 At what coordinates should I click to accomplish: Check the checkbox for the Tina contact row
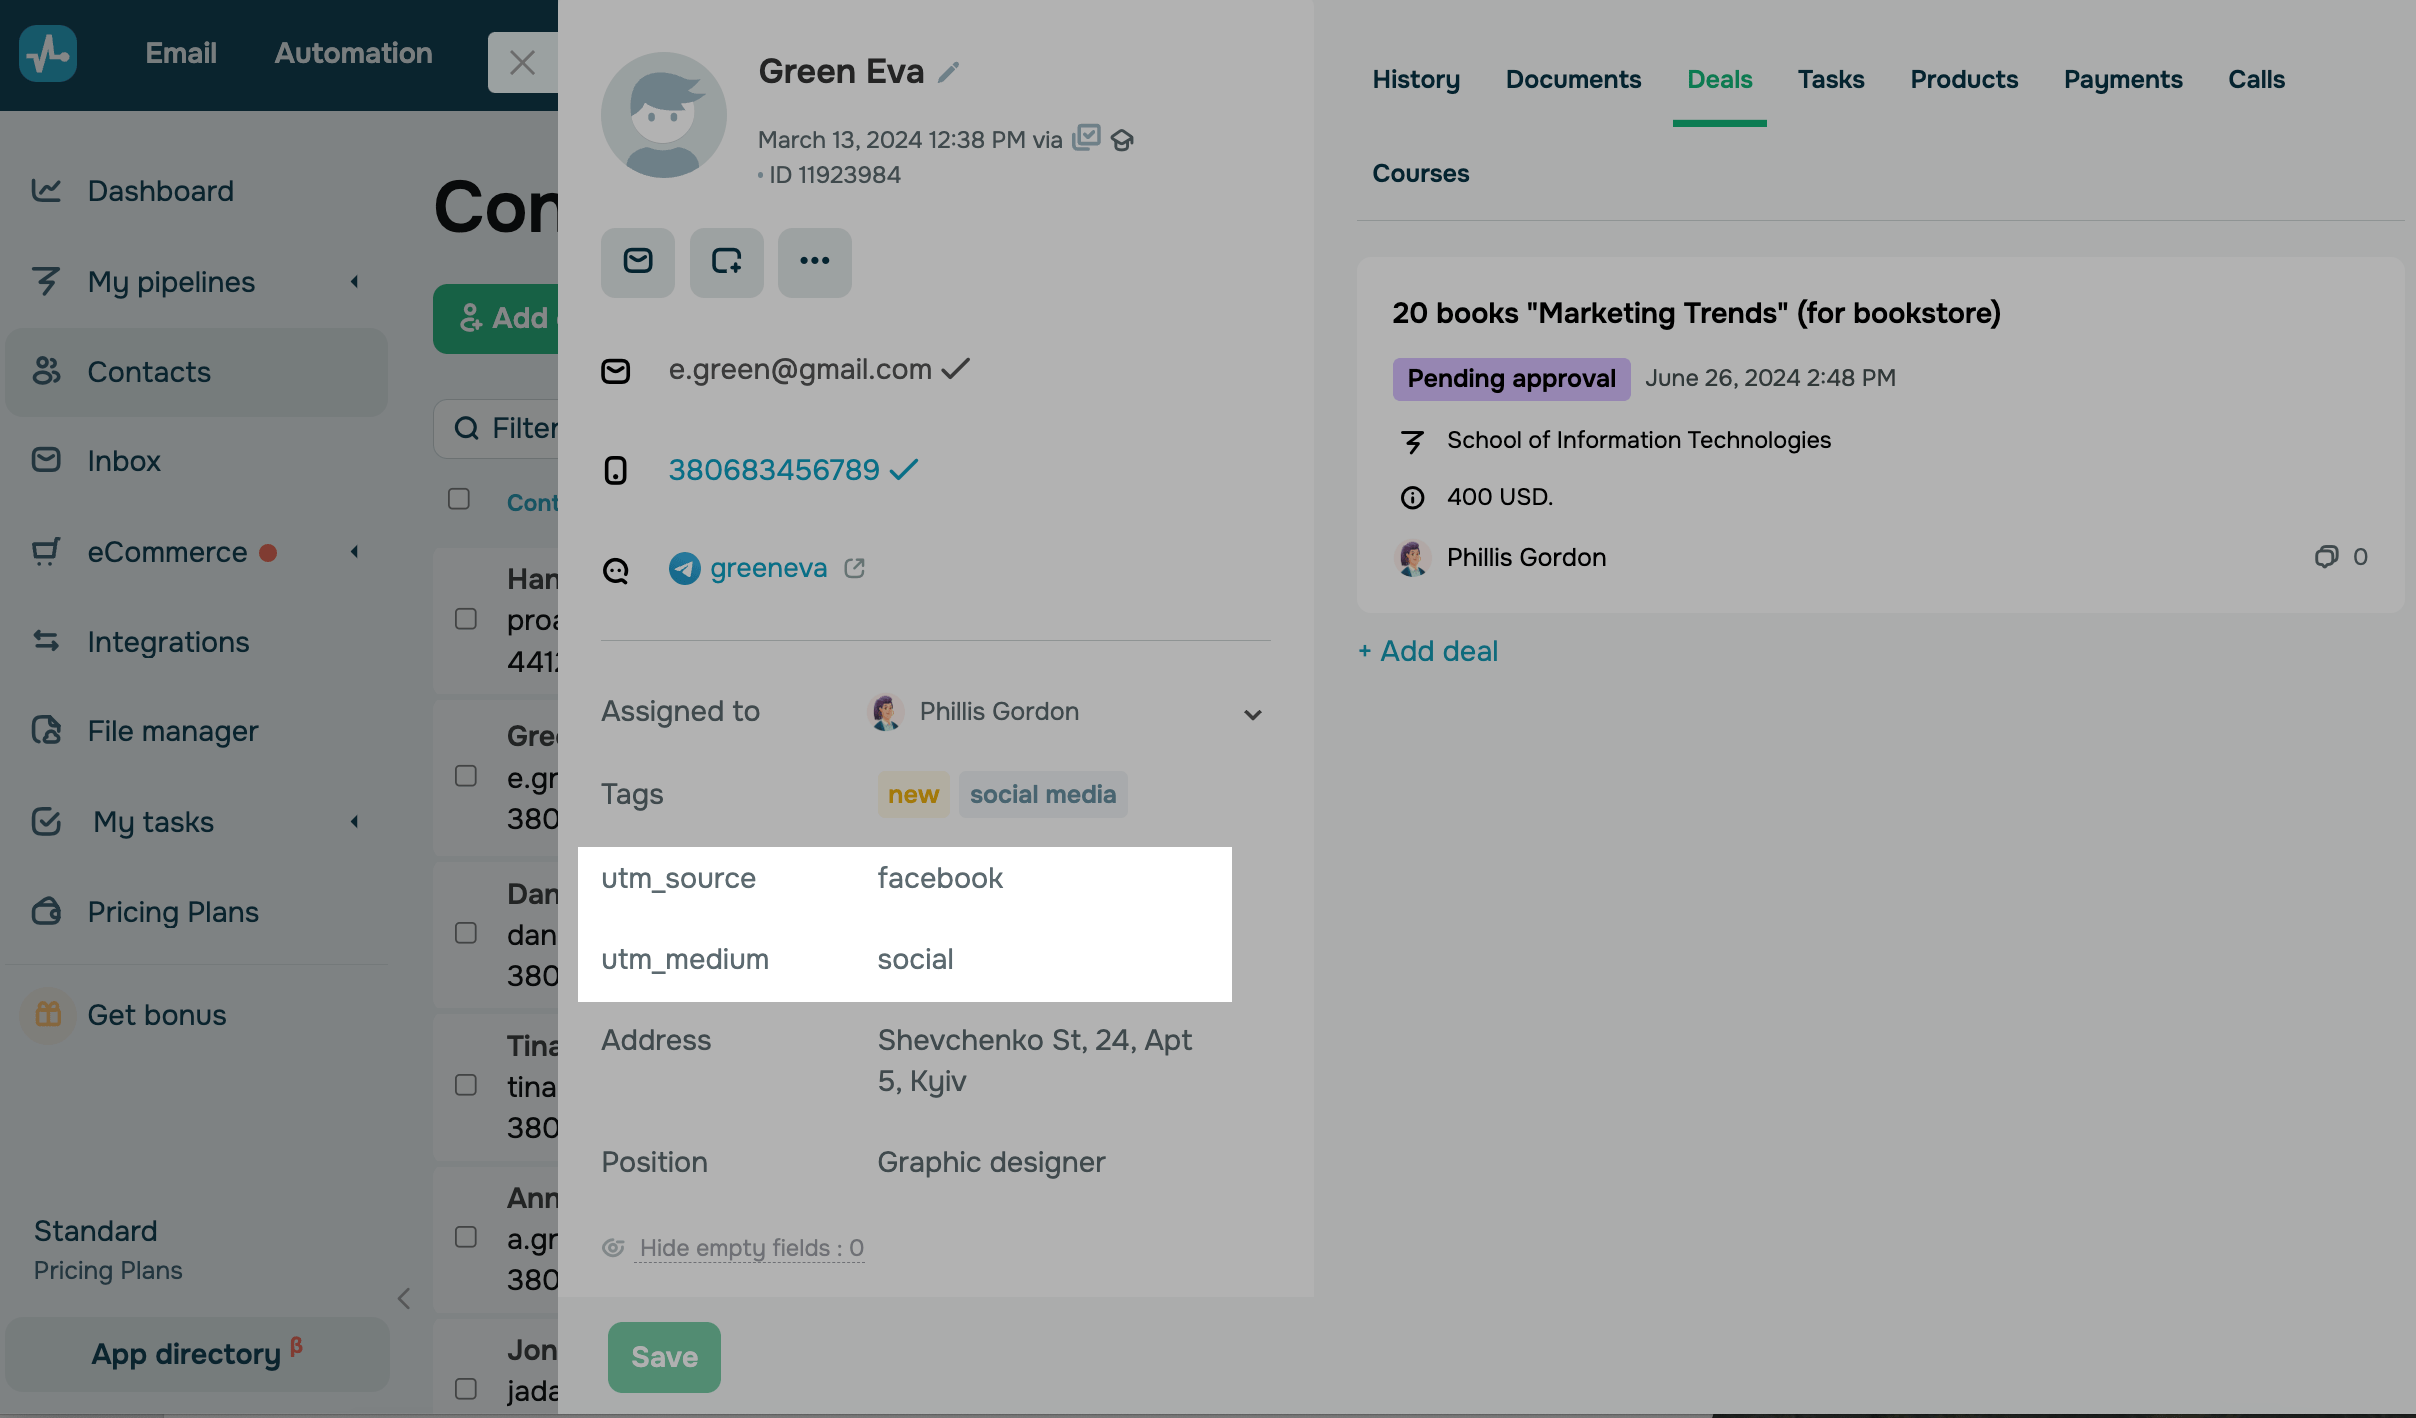tap(466, 1085)
